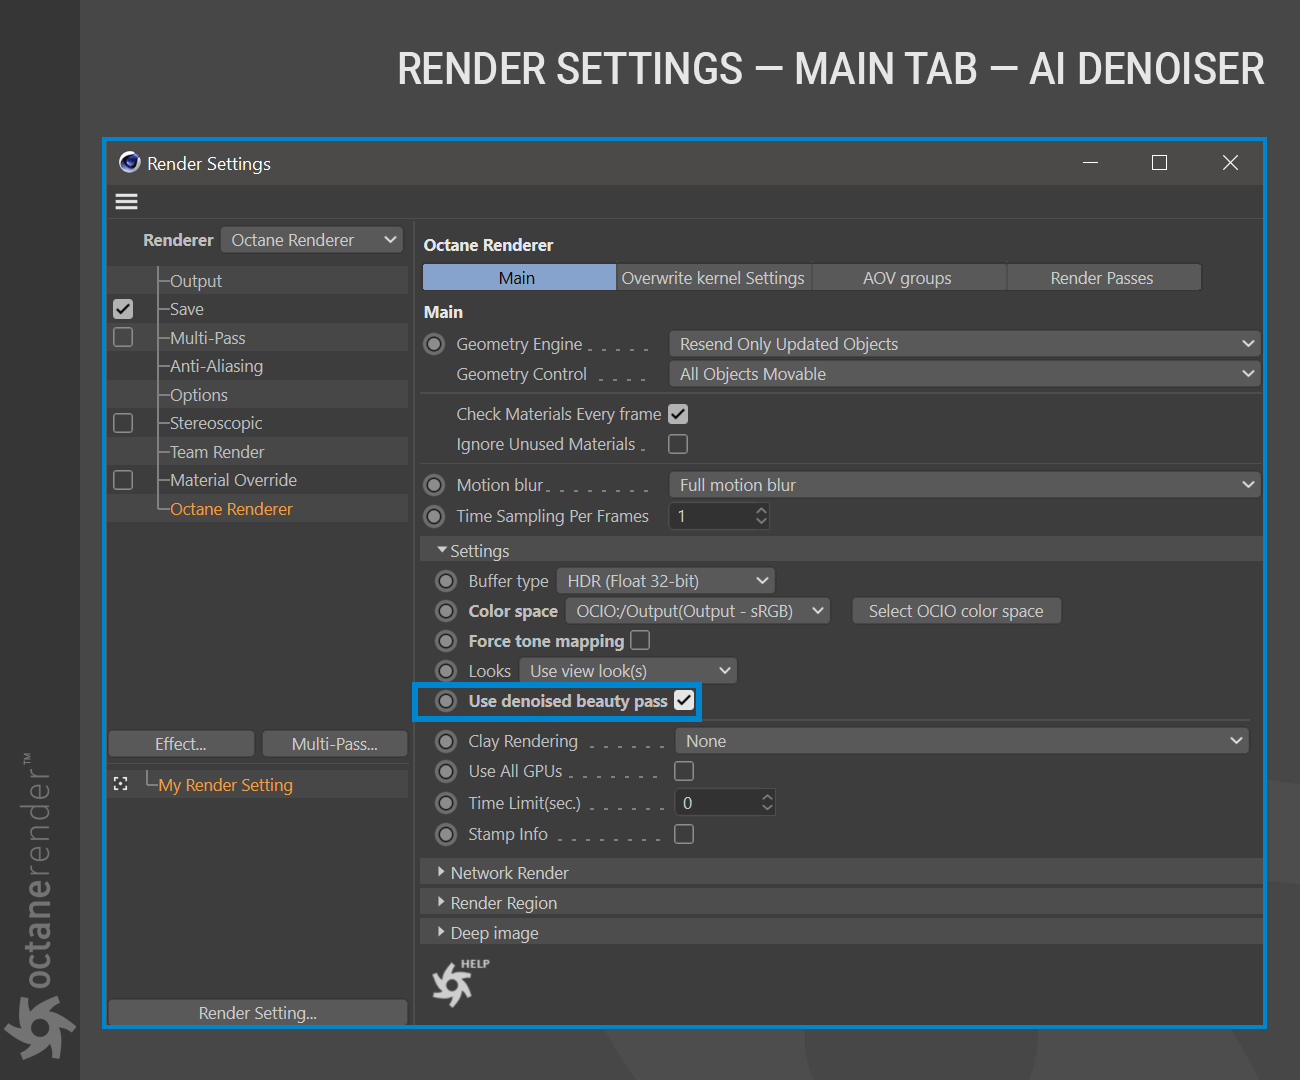Click the Stamp Info animation dot
This screenshot has height=1080, width=1300.
click(x=446, y=834)
